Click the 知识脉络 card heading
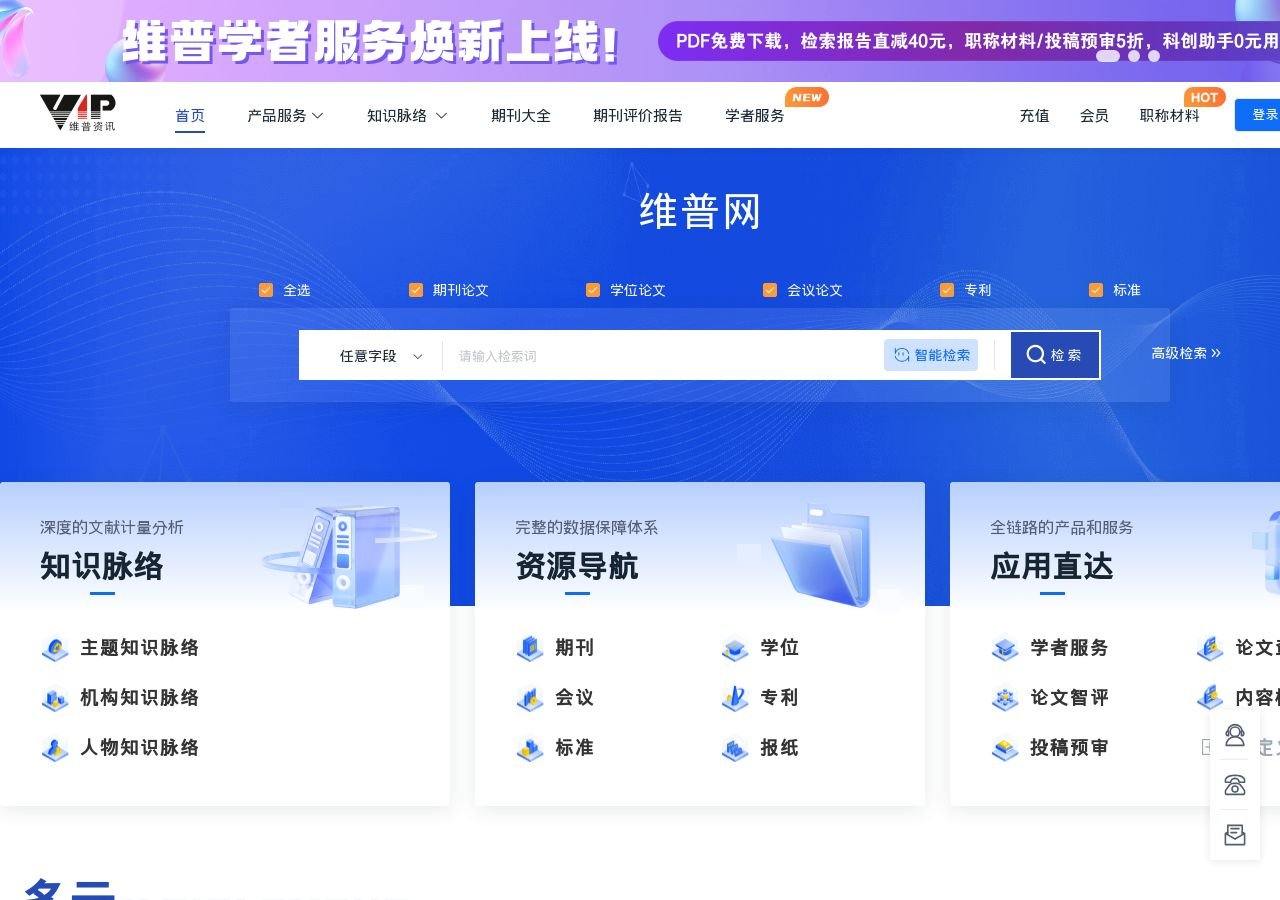Screen dimensions: 1280x900 click(x=101, y=567)
